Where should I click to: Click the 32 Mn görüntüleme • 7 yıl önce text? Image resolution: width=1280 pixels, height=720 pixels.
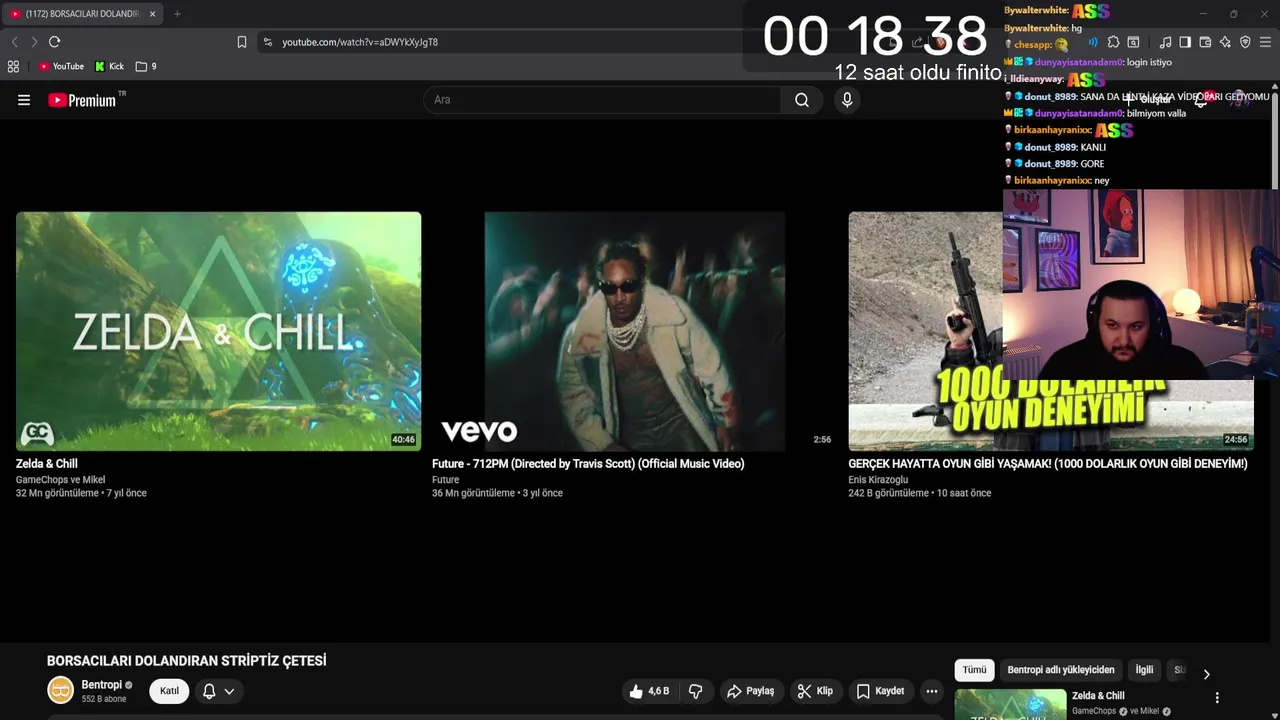pos(81,493)
